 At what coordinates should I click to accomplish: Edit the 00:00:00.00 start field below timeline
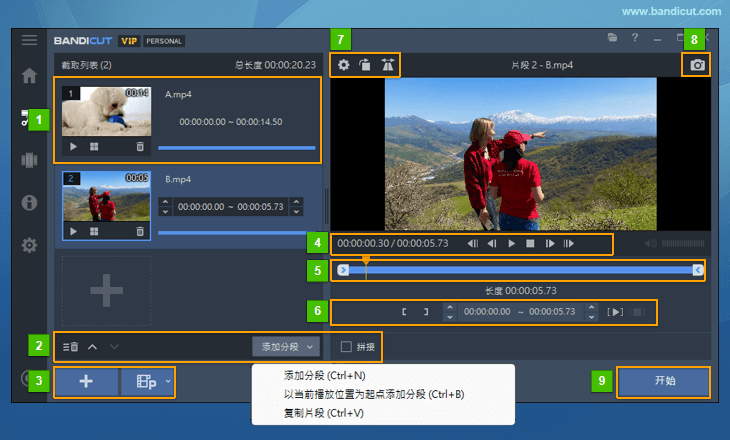487,311
